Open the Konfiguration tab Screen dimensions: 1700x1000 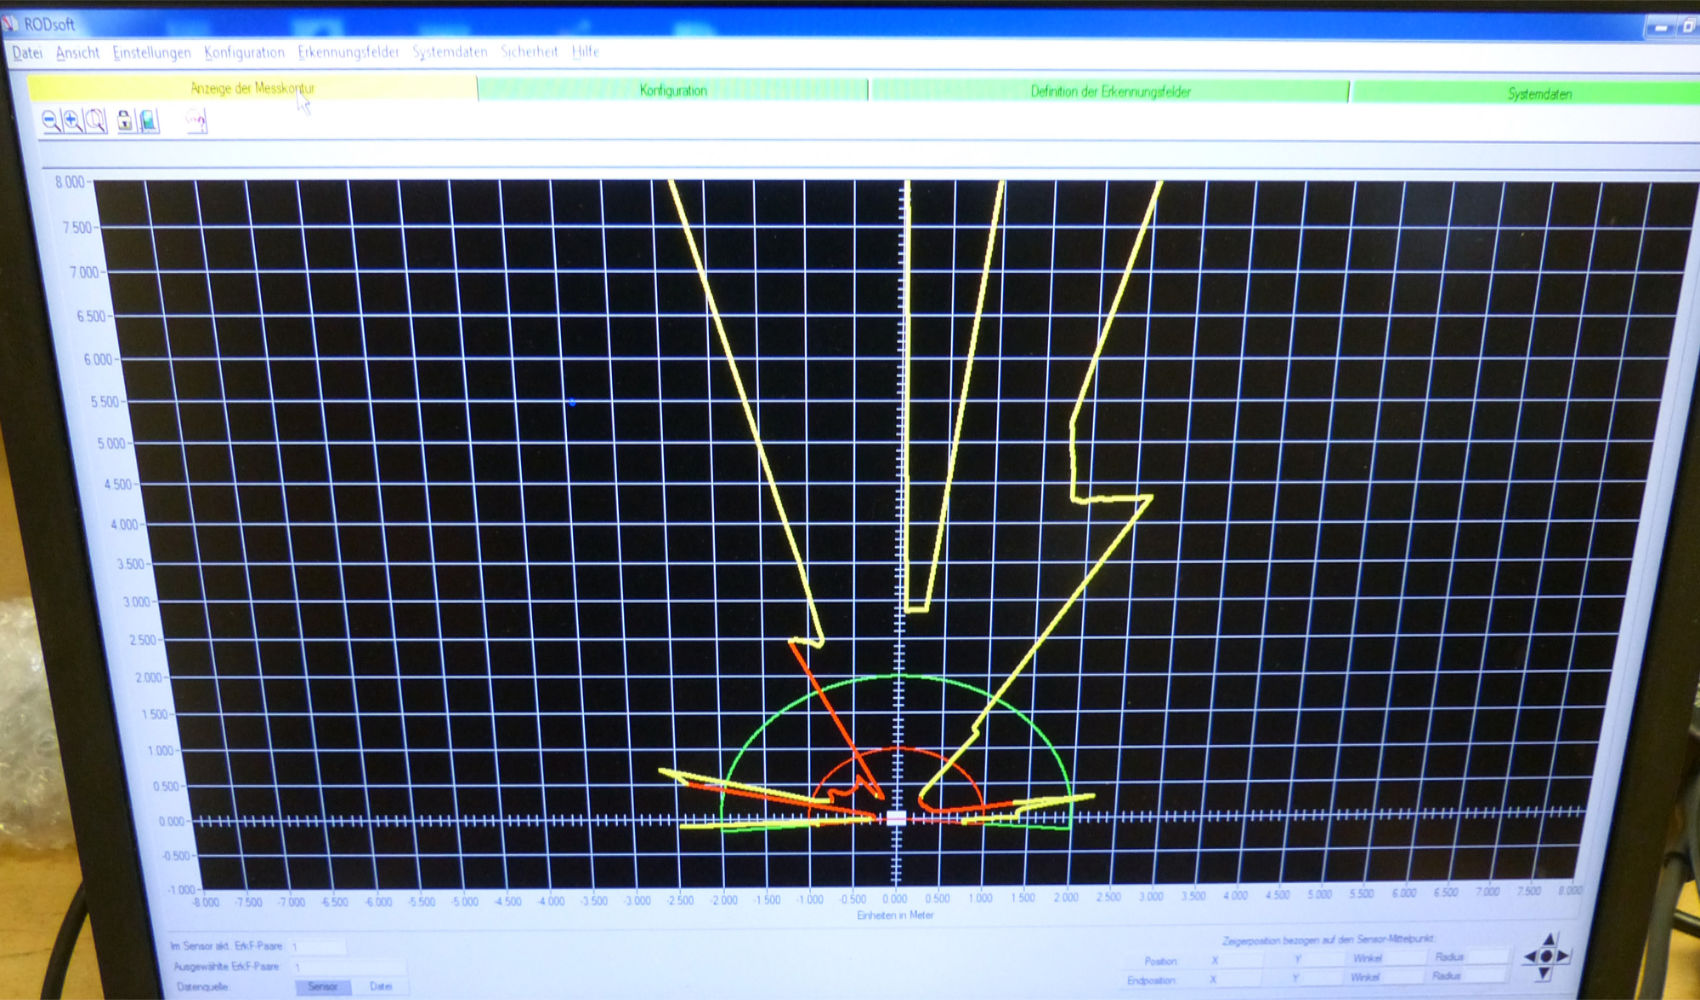[x=673, y=90]
